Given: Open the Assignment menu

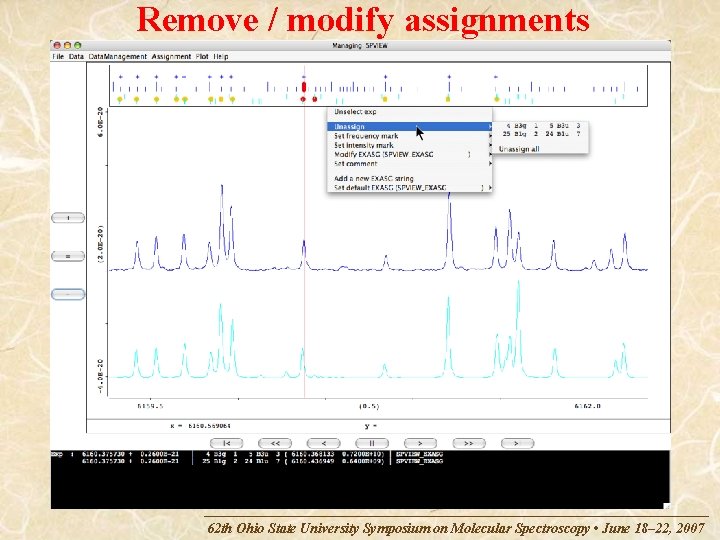Looking at the screenshot, I should 171,56.
